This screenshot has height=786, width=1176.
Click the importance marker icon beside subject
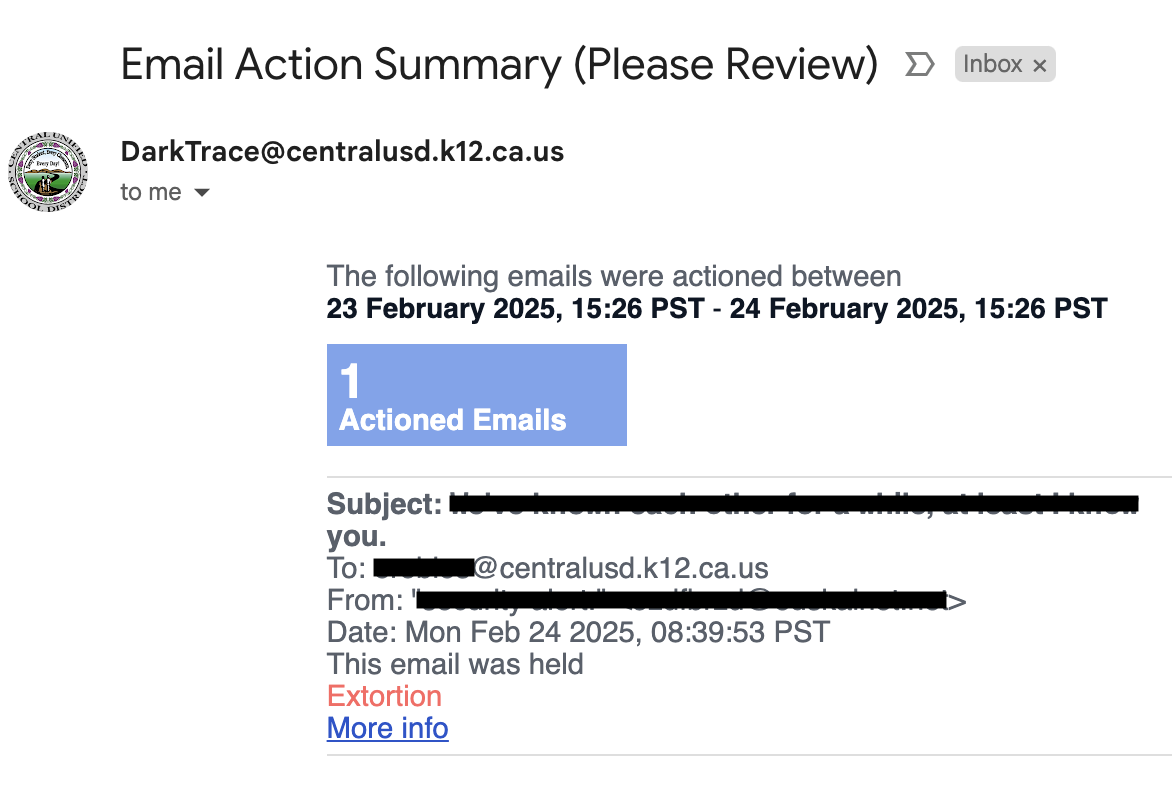pos(920,64)
